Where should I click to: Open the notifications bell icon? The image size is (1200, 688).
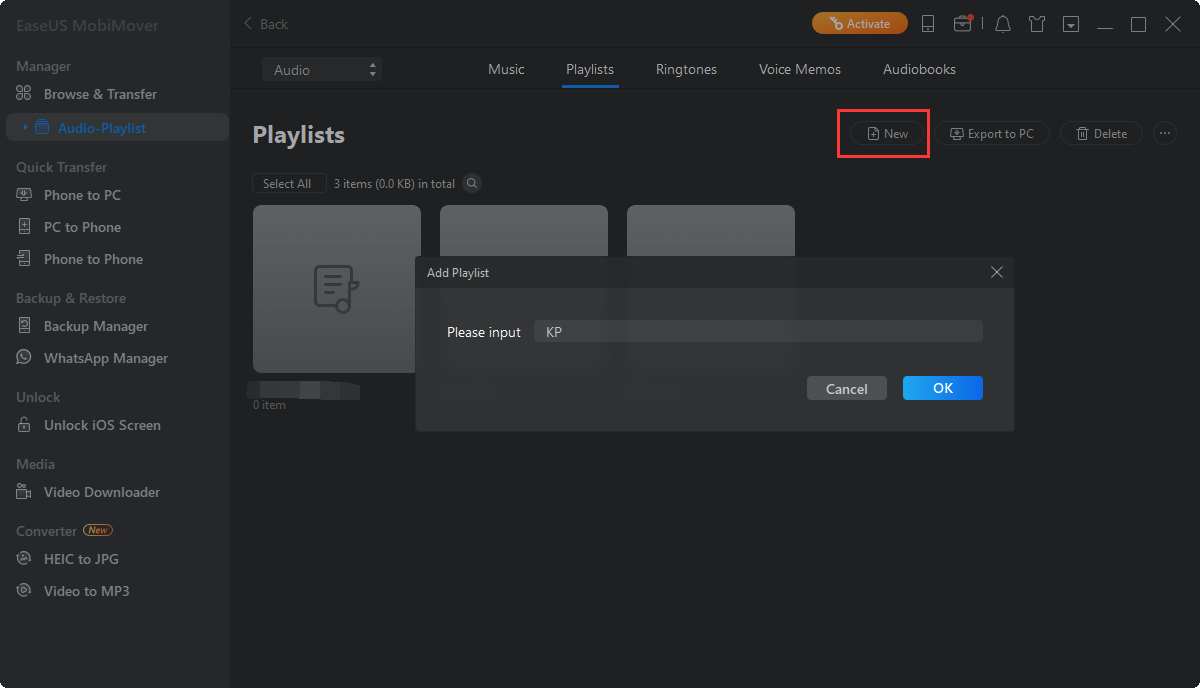tap(1003, 24)
